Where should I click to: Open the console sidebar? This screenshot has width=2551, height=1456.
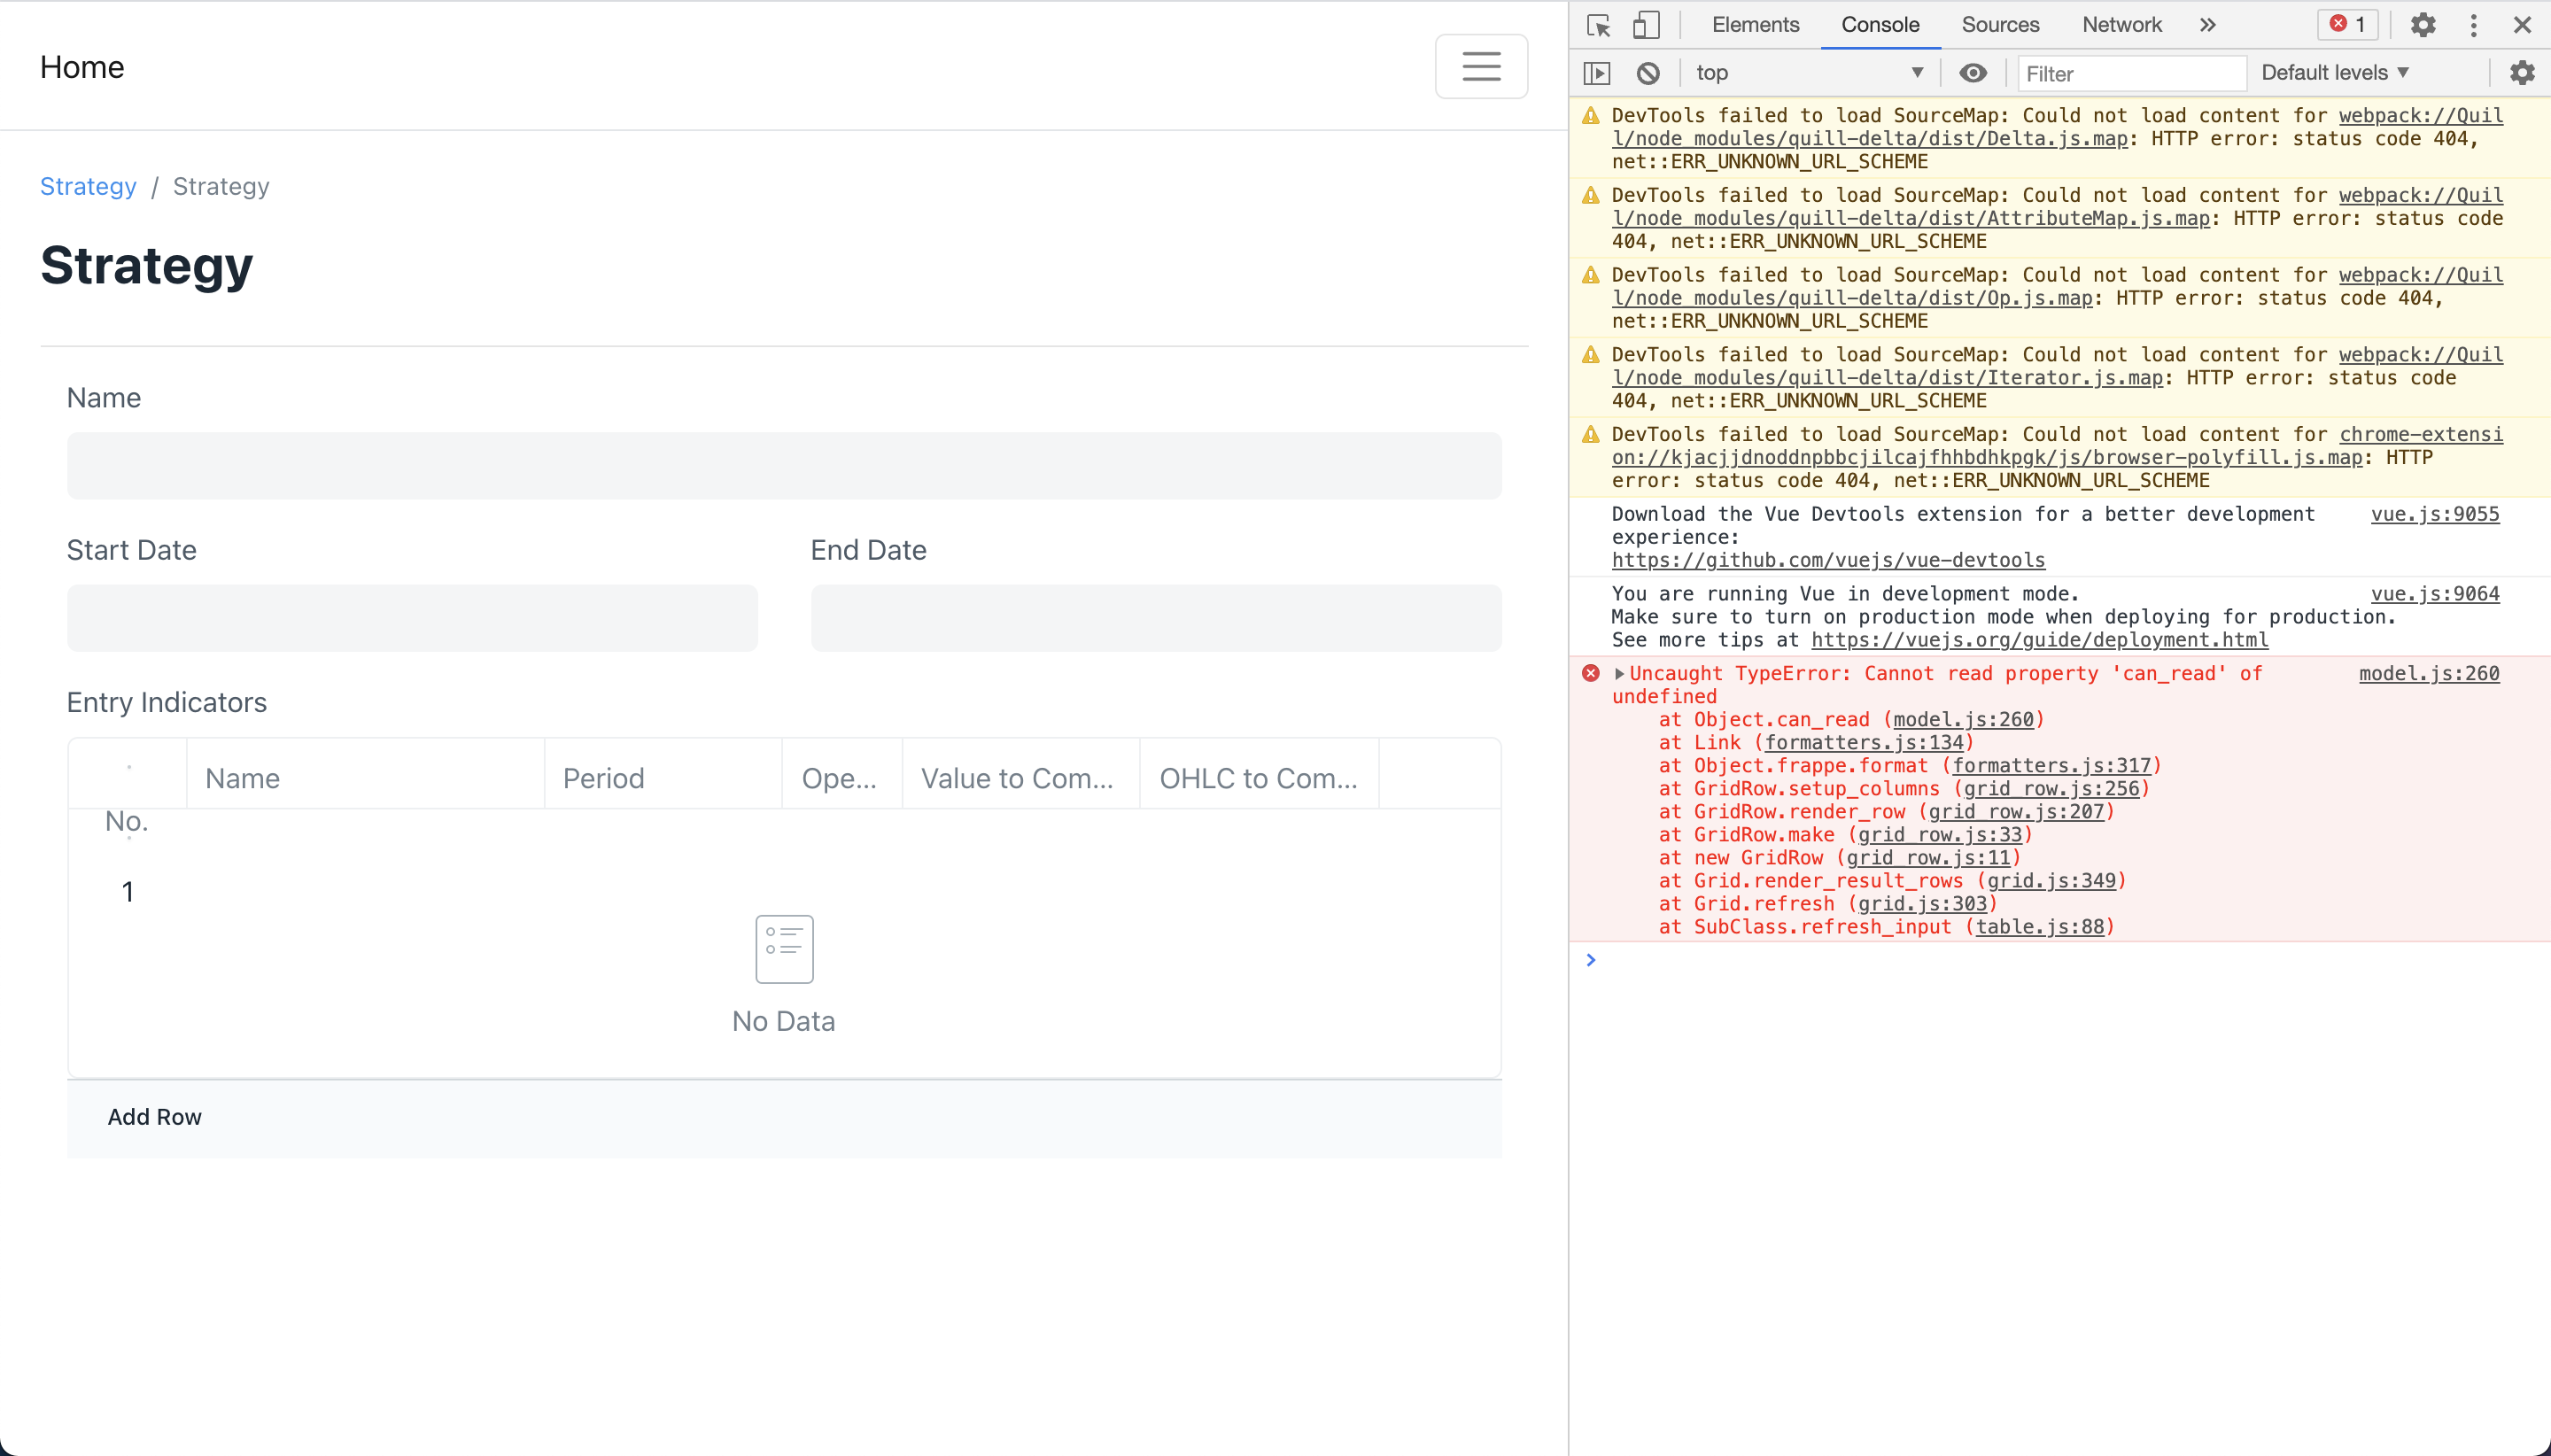[x=1598, y=73]
